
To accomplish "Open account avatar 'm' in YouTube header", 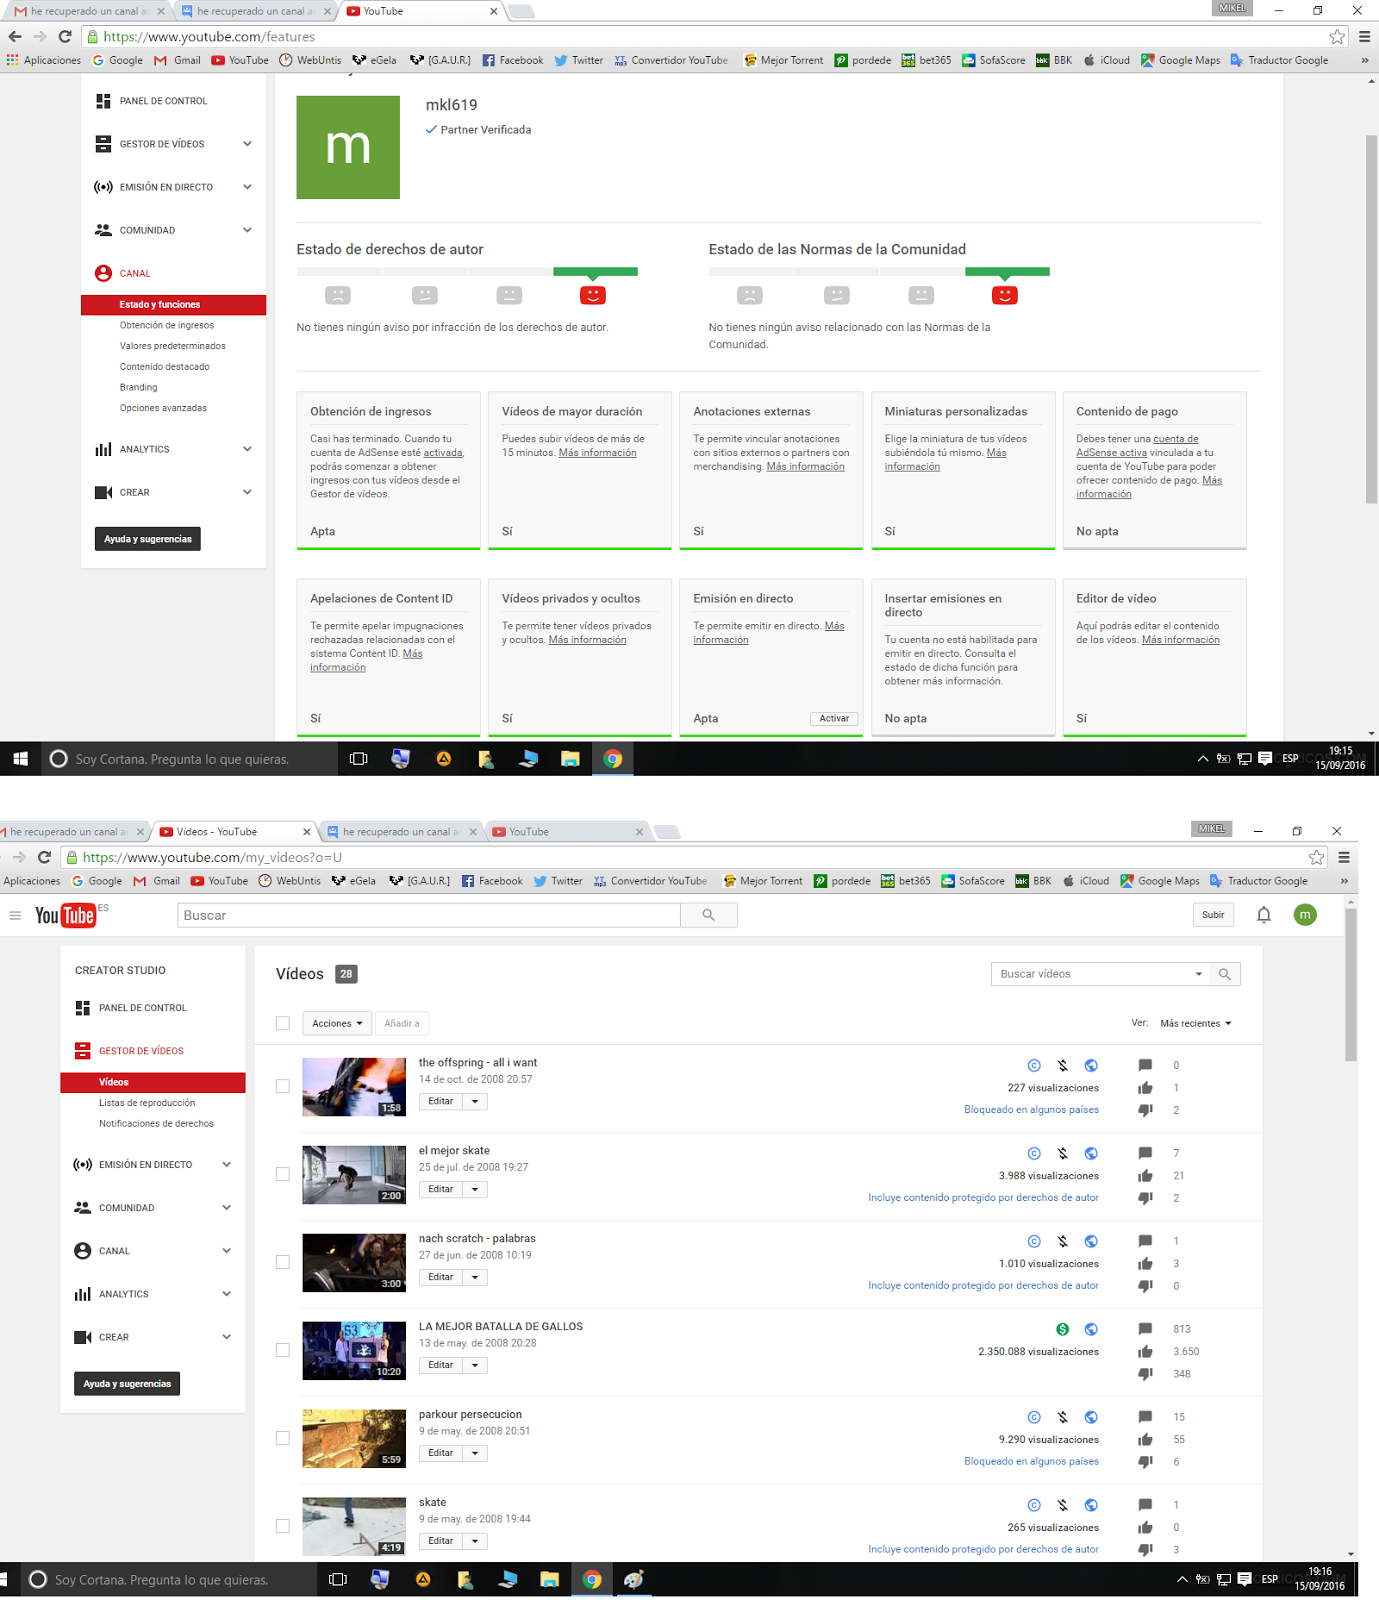I will tap(1305, 915).
